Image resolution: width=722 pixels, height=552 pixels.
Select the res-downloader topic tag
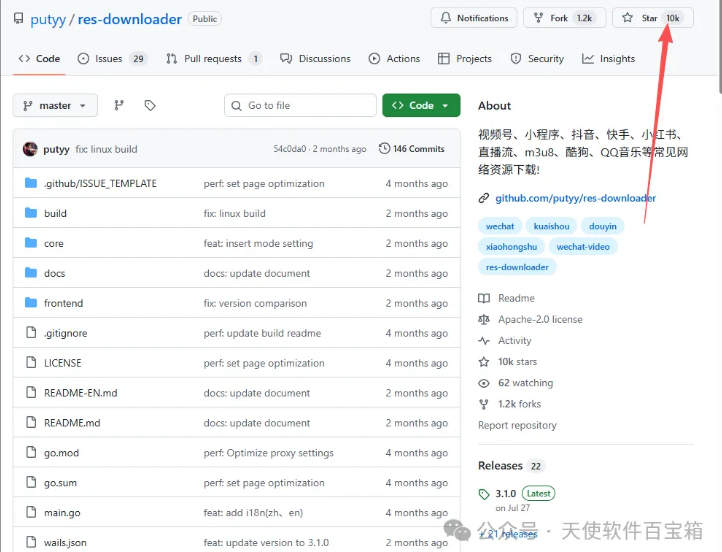tap(517, 267)
